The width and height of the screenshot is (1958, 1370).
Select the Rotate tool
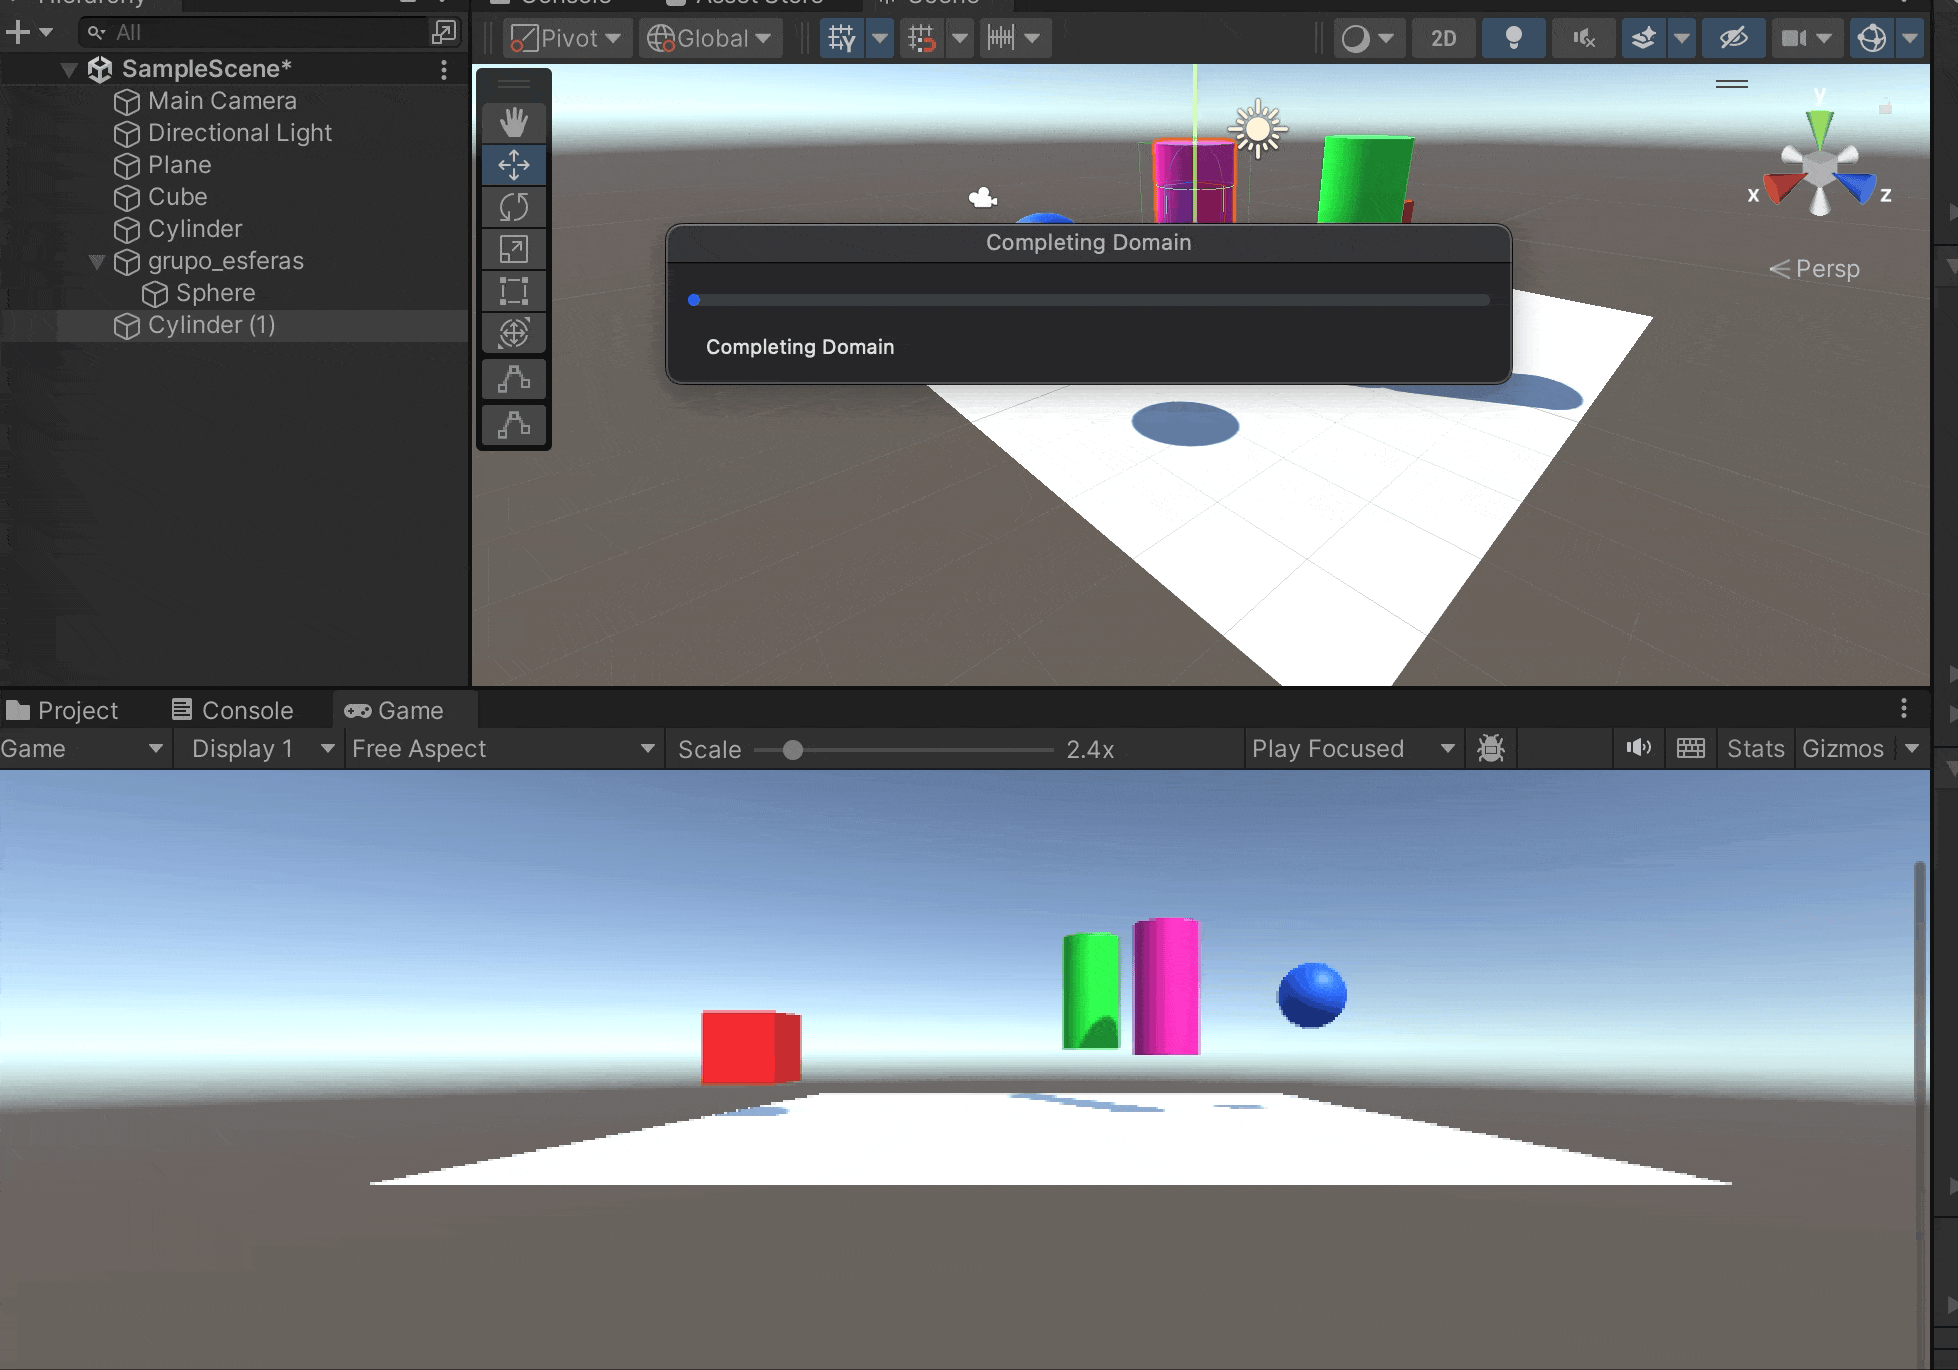coord(514,207)
